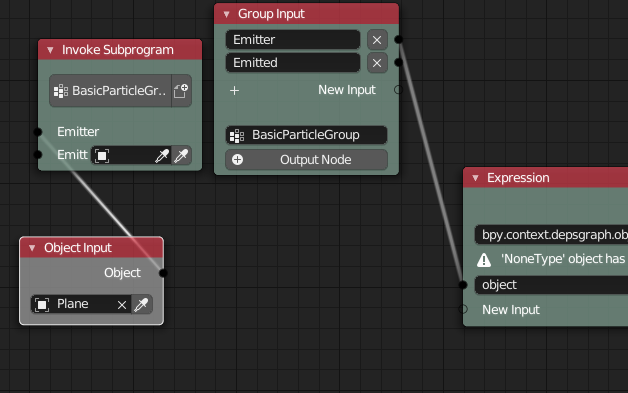Click the New Input label in Group Input

pyautogui.click(x=347, y=90)
